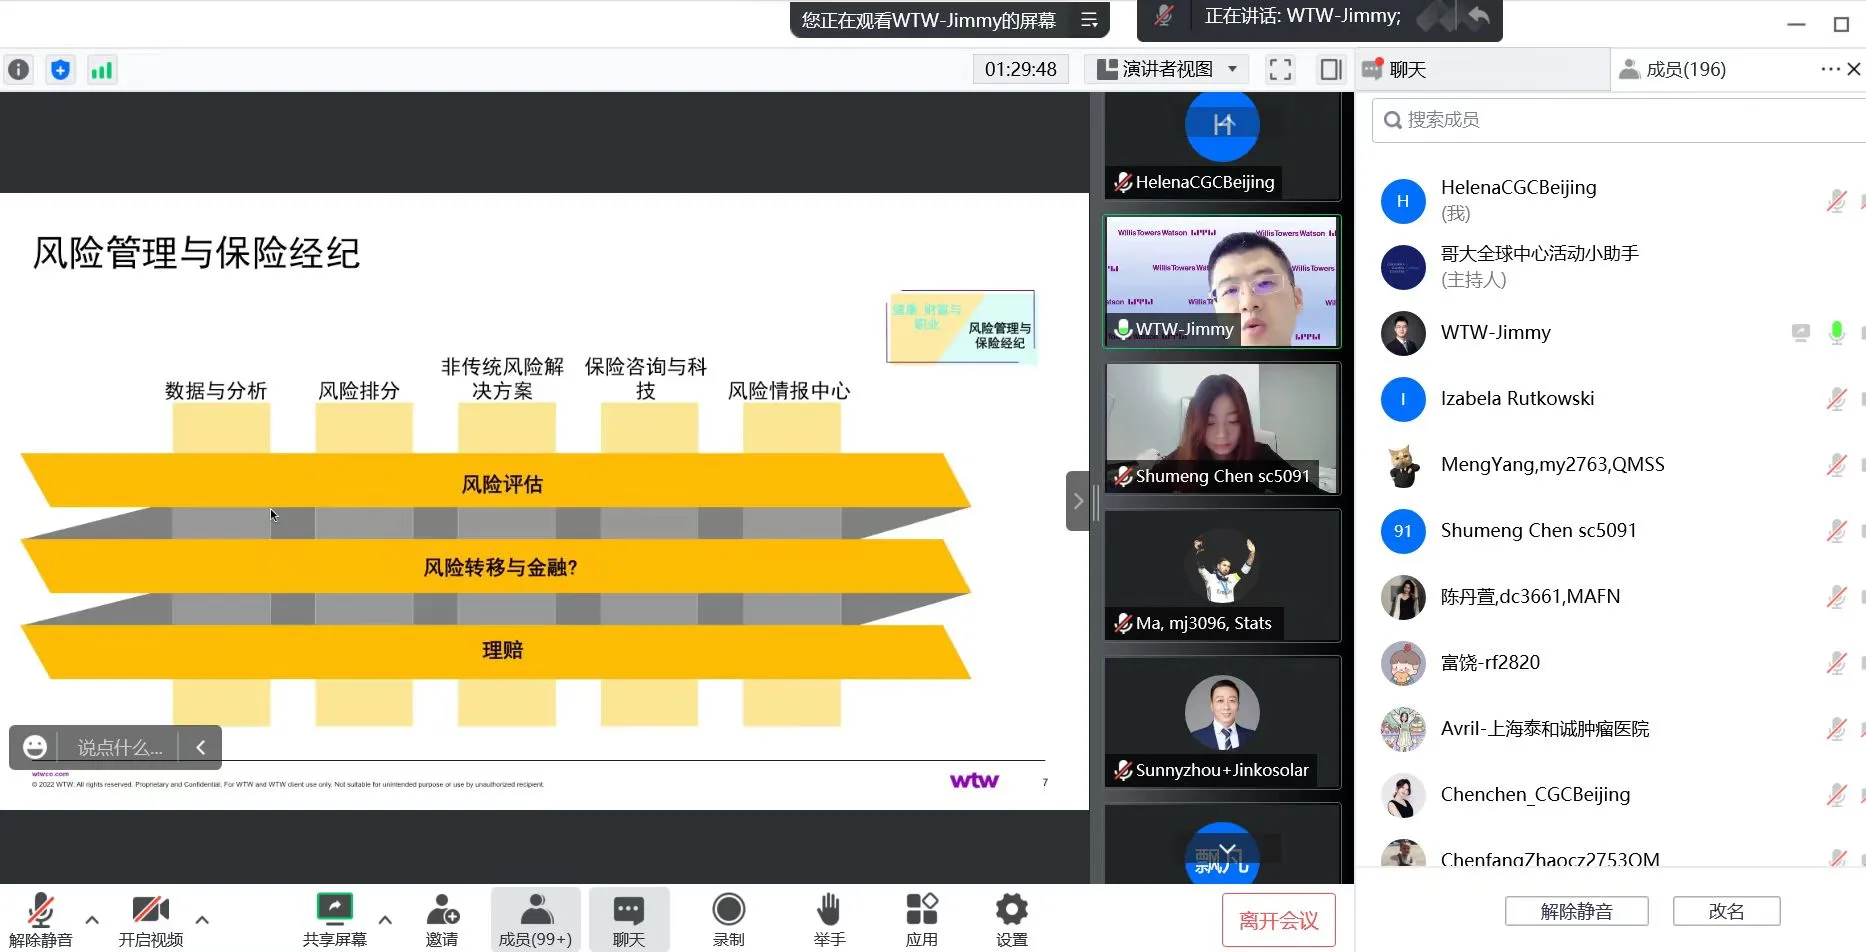Image resolution: width=1866 pixels, height=952 pixels.
Task: Select Avril-上海泰和诚肿瘤医院 in members list
Action: 1610,729
